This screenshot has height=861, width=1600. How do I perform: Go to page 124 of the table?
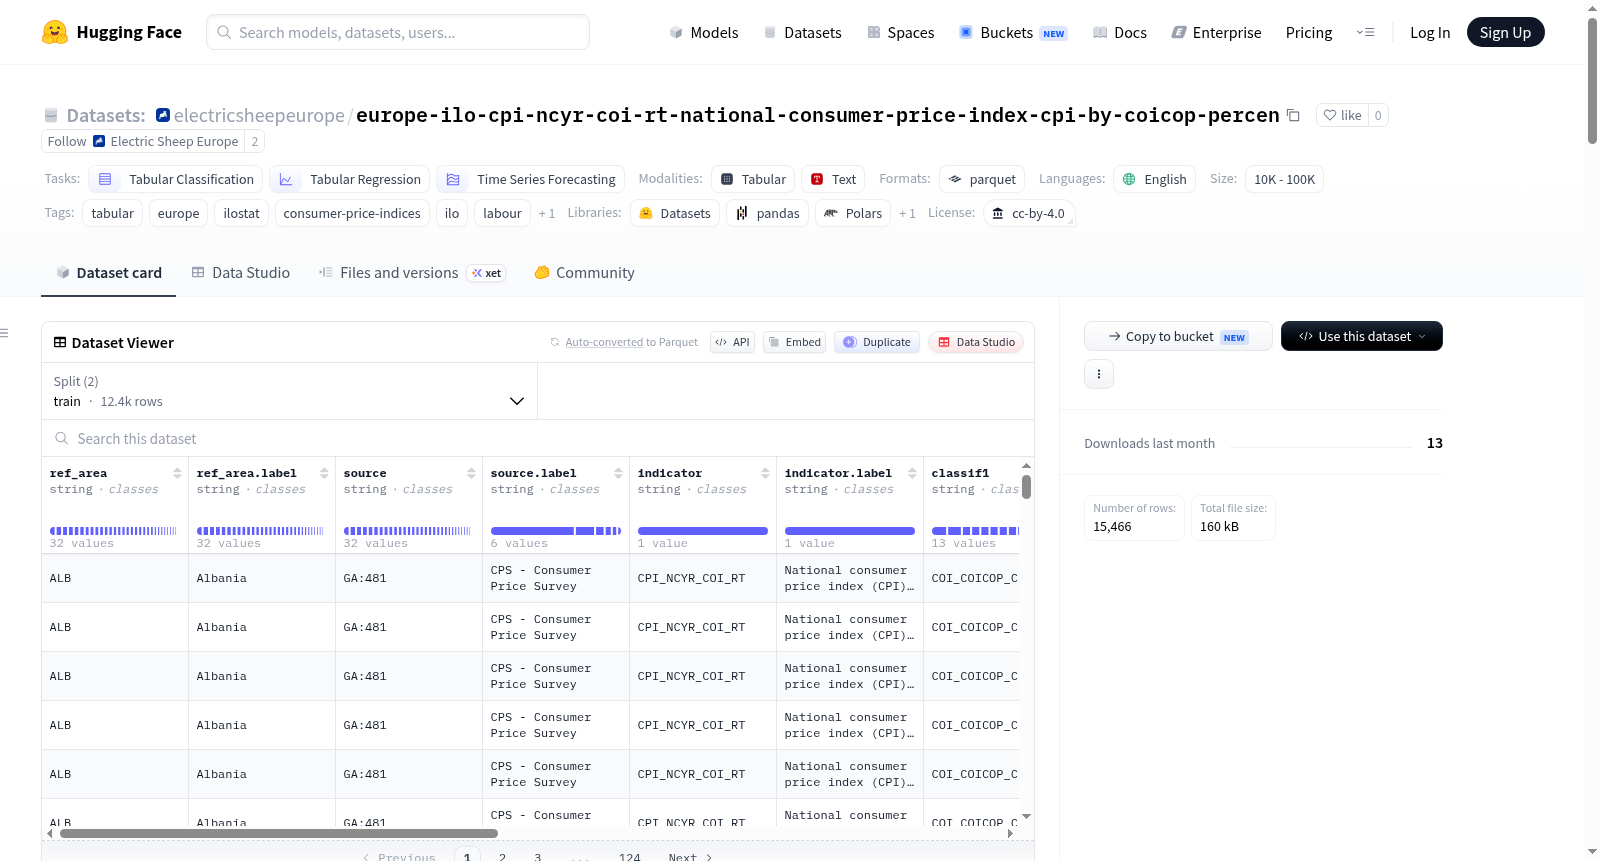630,857
